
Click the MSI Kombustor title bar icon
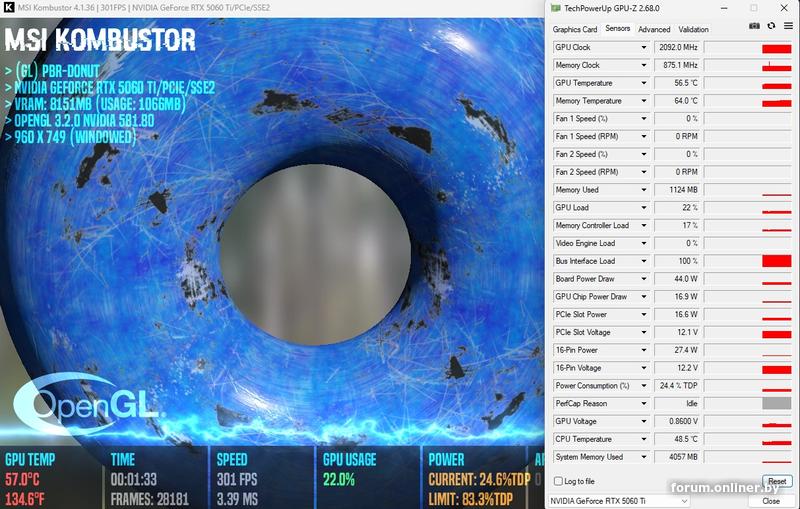tap(9, 8)
